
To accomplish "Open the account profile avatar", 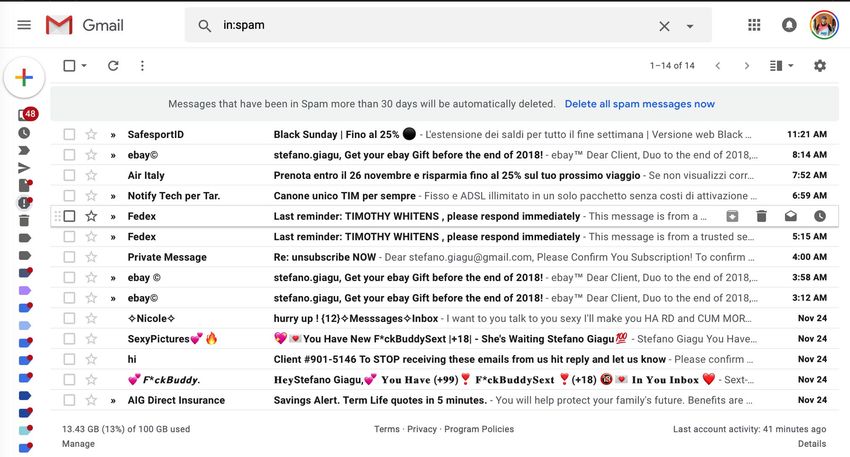I will click(x=824, y=25).
